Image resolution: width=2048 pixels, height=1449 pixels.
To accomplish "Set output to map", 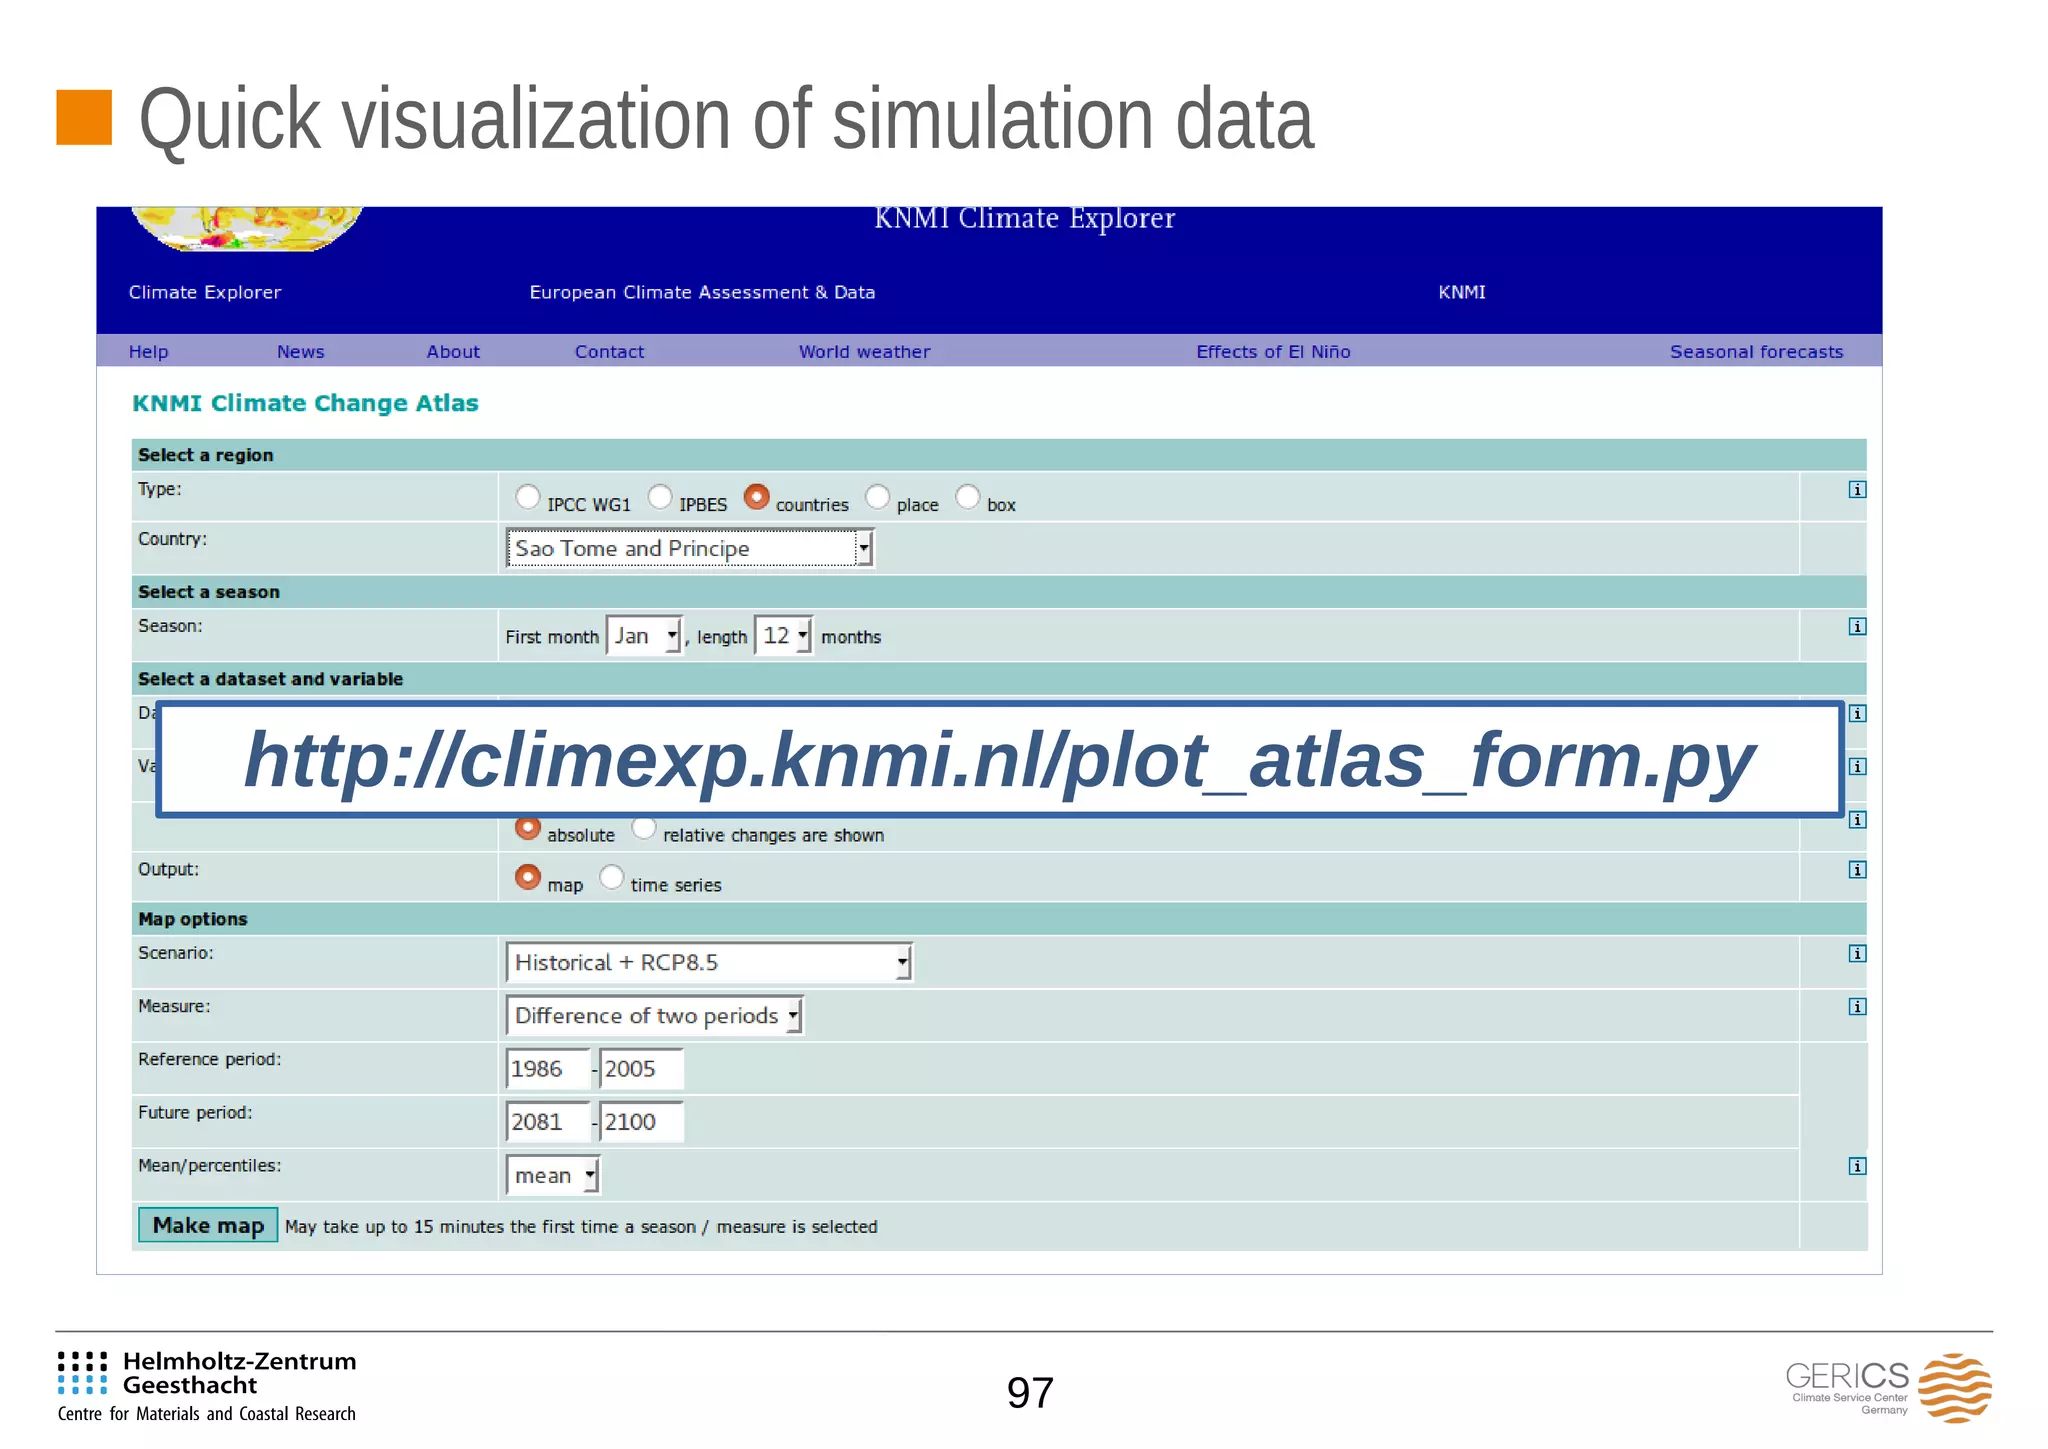I will (528, 877).
